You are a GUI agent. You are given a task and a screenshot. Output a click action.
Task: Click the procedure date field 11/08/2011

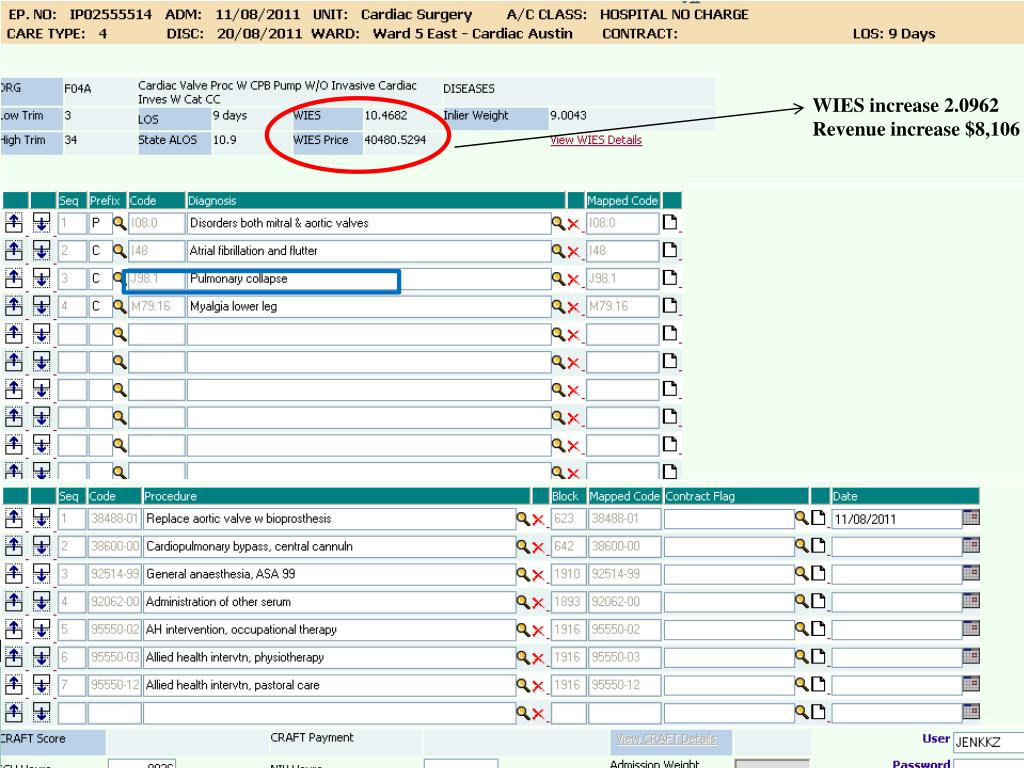pyautogui.click(x=897, y=519)
